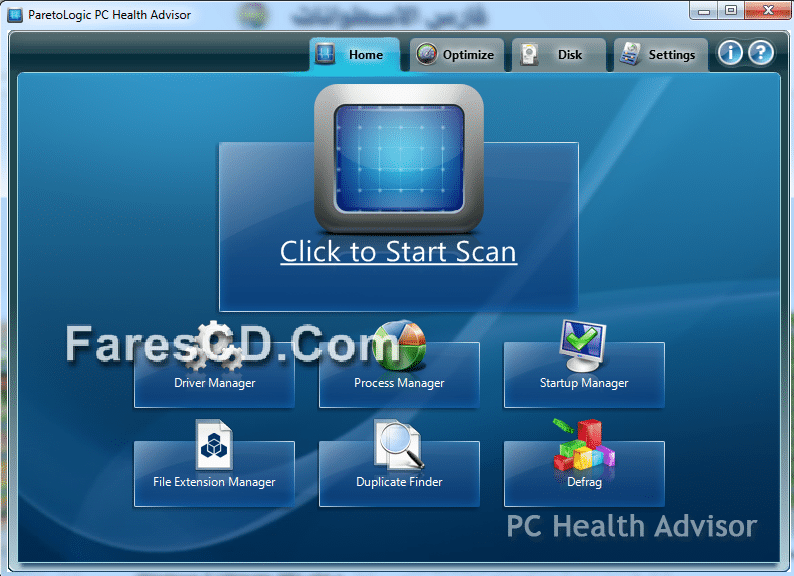Screen dimensions: 794x576
Task: Click the ParetoLogic app icon in title bar
Action: [15, 15]
